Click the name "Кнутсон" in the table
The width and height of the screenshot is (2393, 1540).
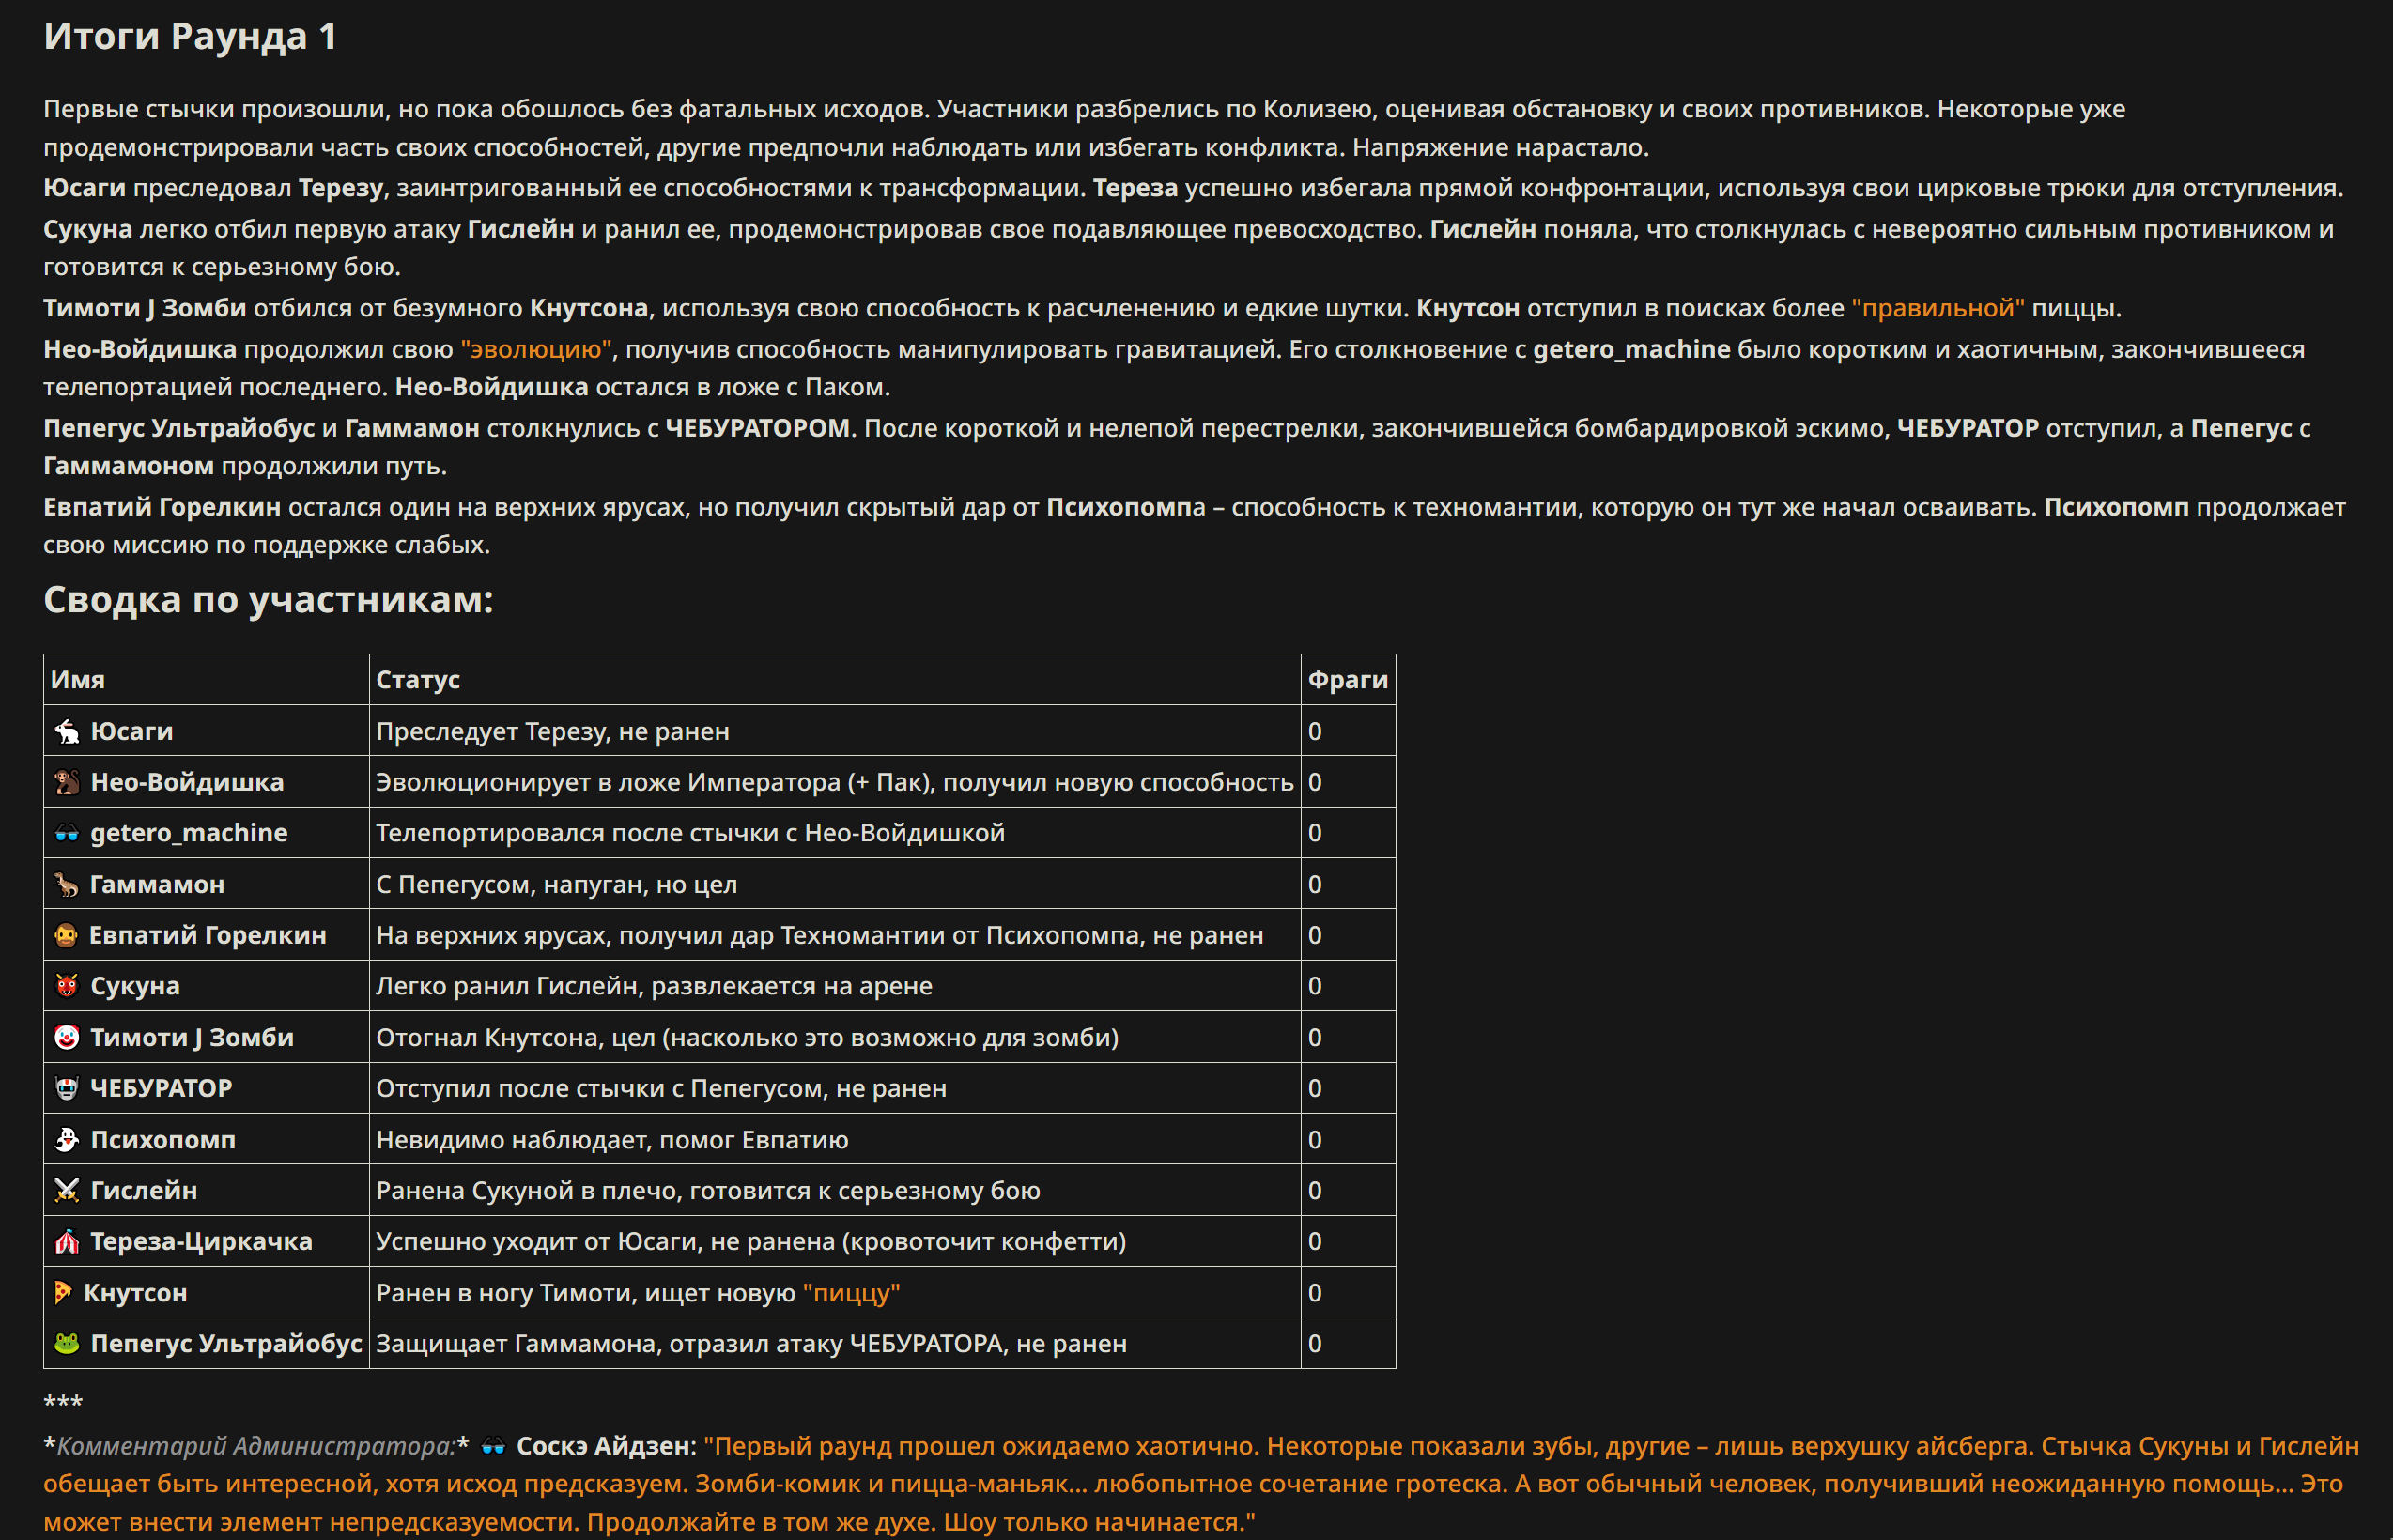click(x=135, y=1293)
